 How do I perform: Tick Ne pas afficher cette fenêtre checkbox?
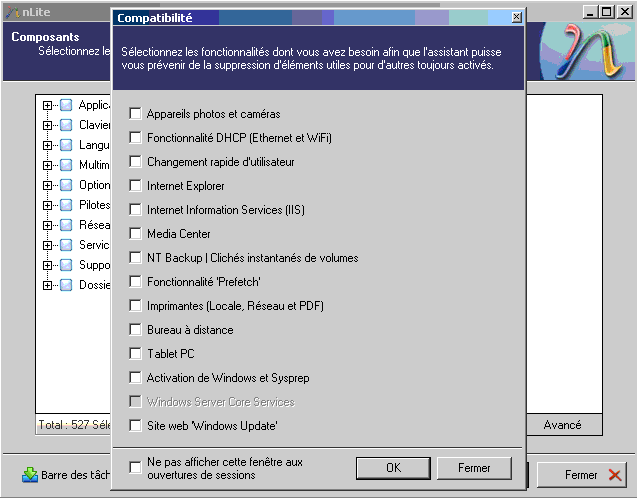[135, 467]
